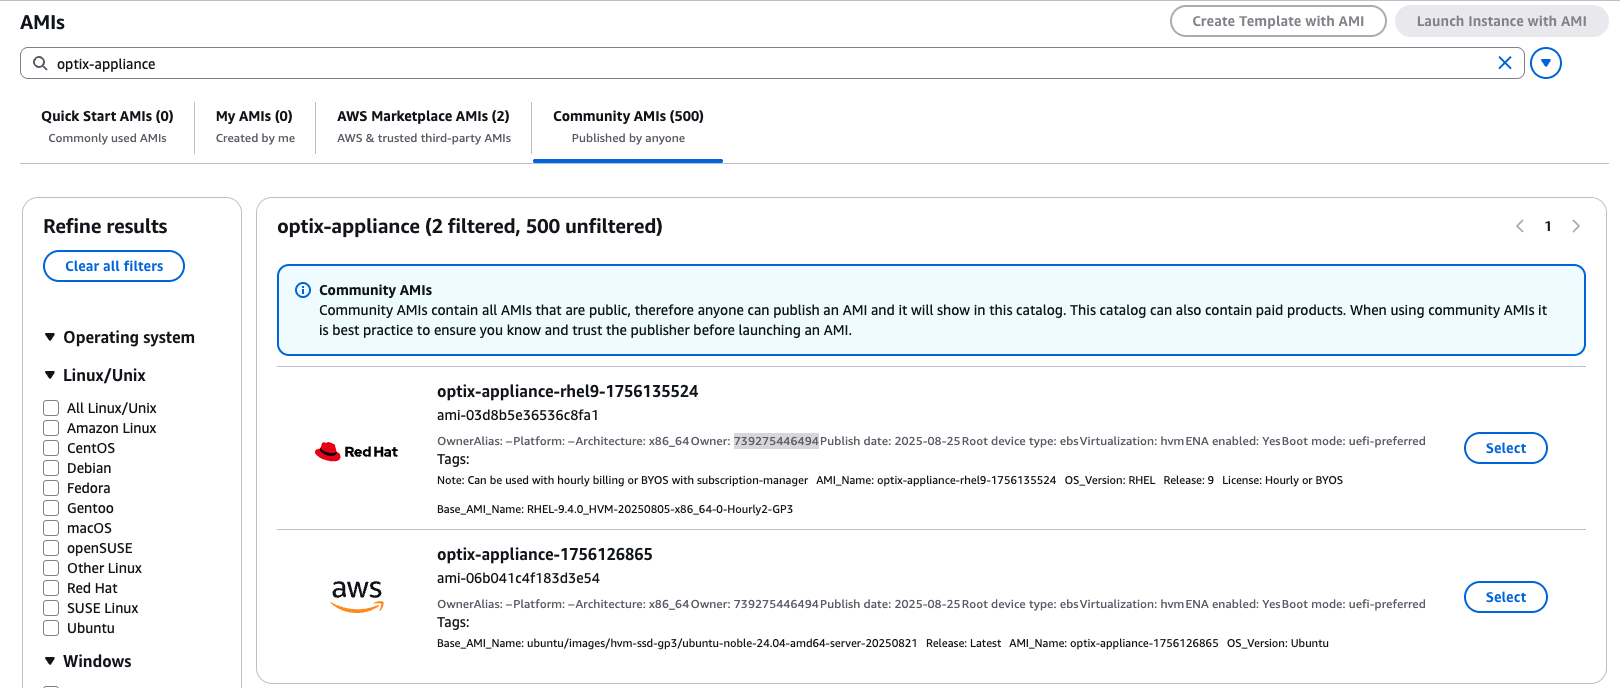Check the Other Linux checkbox
The width and height of the screenshot is (1620, 688).
(51, 568)
